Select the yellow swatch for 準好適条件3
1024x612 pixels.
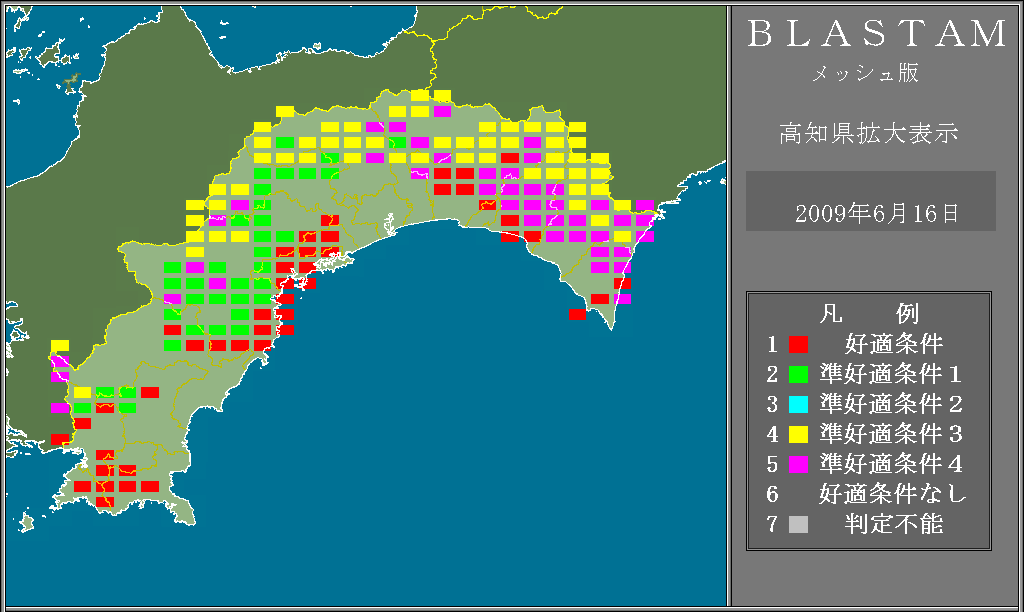(x=798, y=435)
